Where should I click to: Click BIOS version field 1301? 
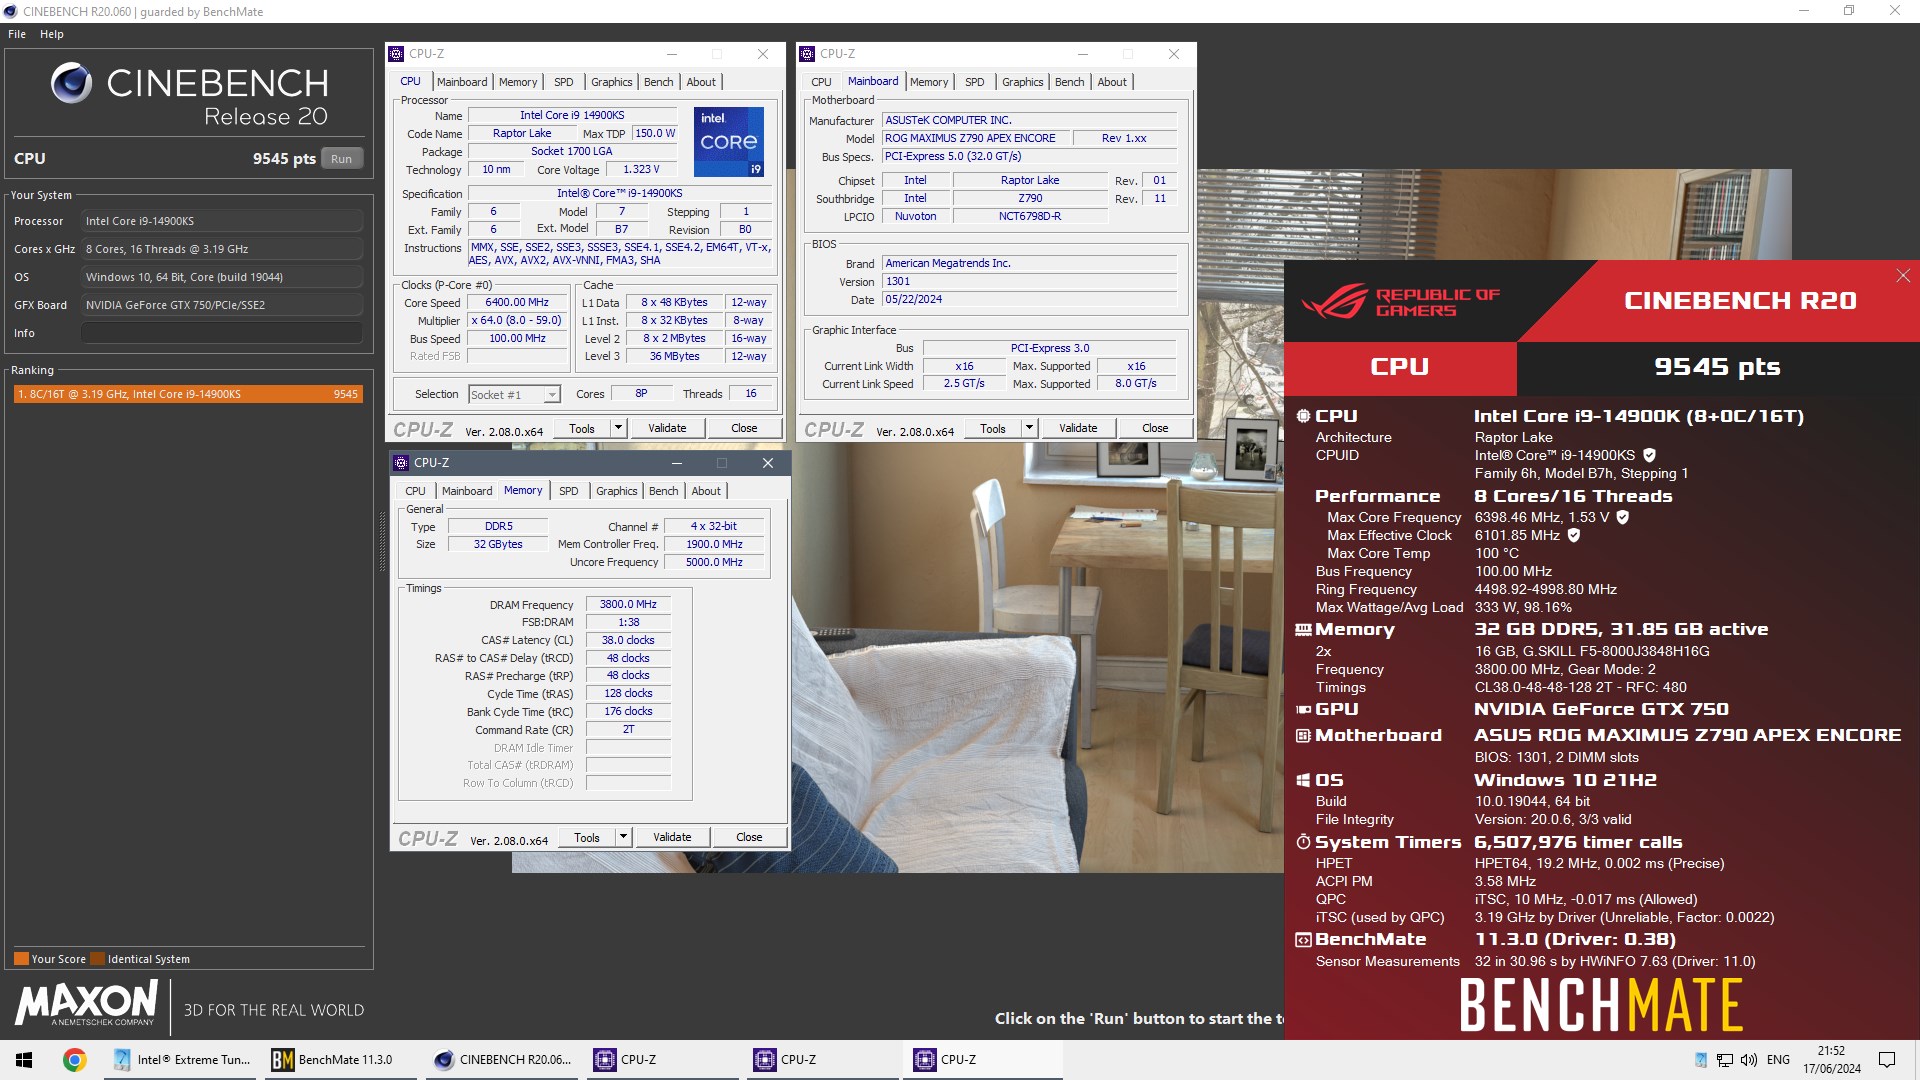[x=1029, y=282]
